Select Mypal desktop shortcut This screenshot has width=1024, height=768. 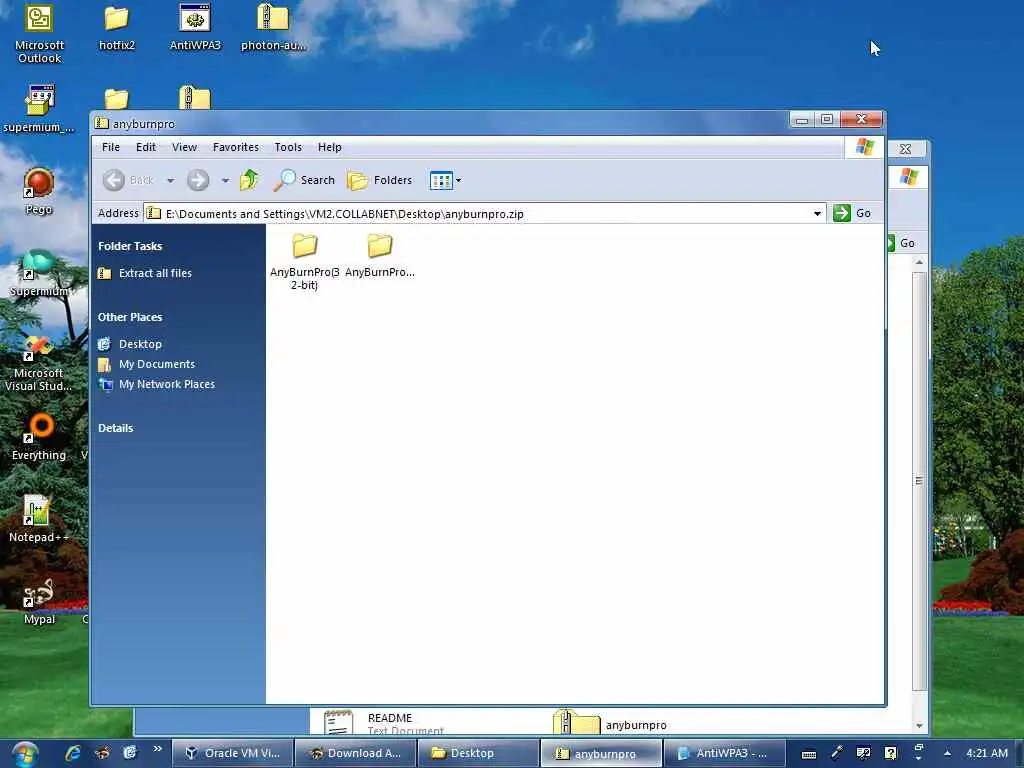(x=39, y=601)
